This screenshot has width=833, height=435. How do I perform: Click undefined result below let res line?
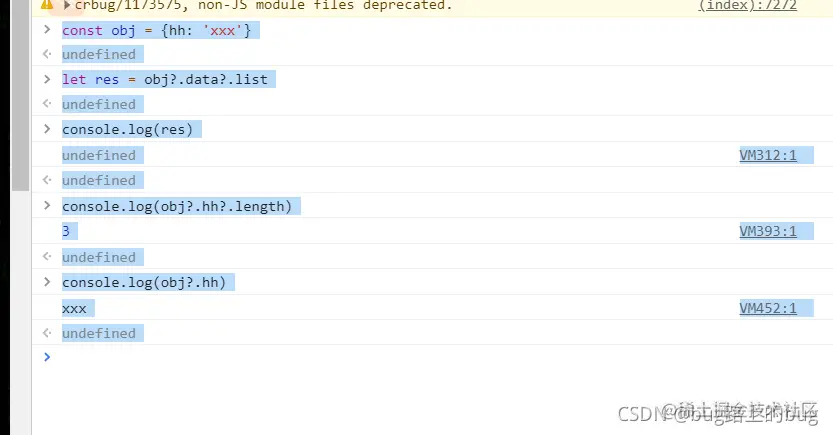99,104
